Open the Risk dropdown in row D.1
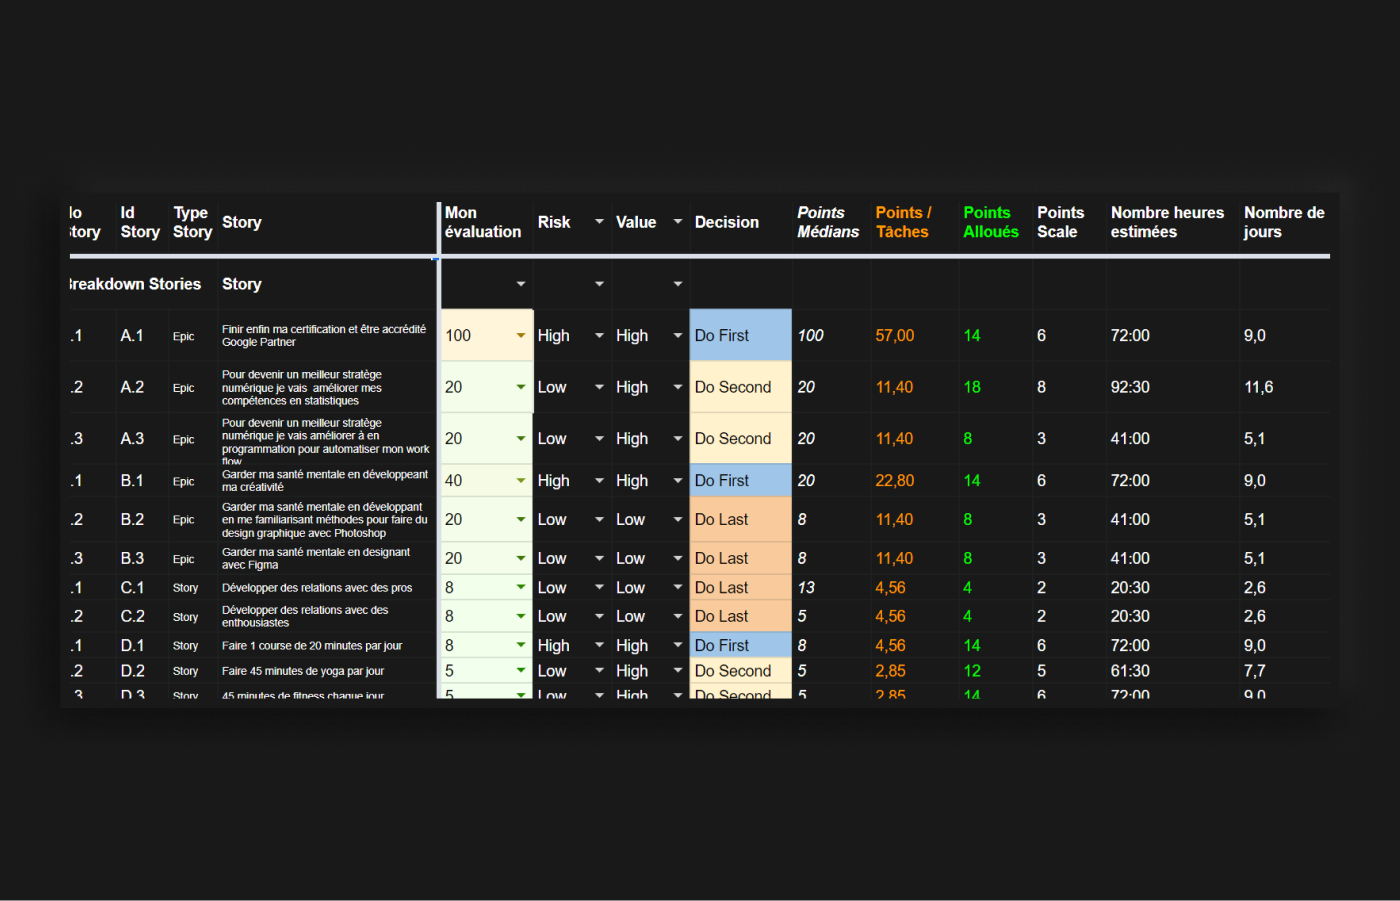The image size is (1400, 901). click(x=599, y=646)
